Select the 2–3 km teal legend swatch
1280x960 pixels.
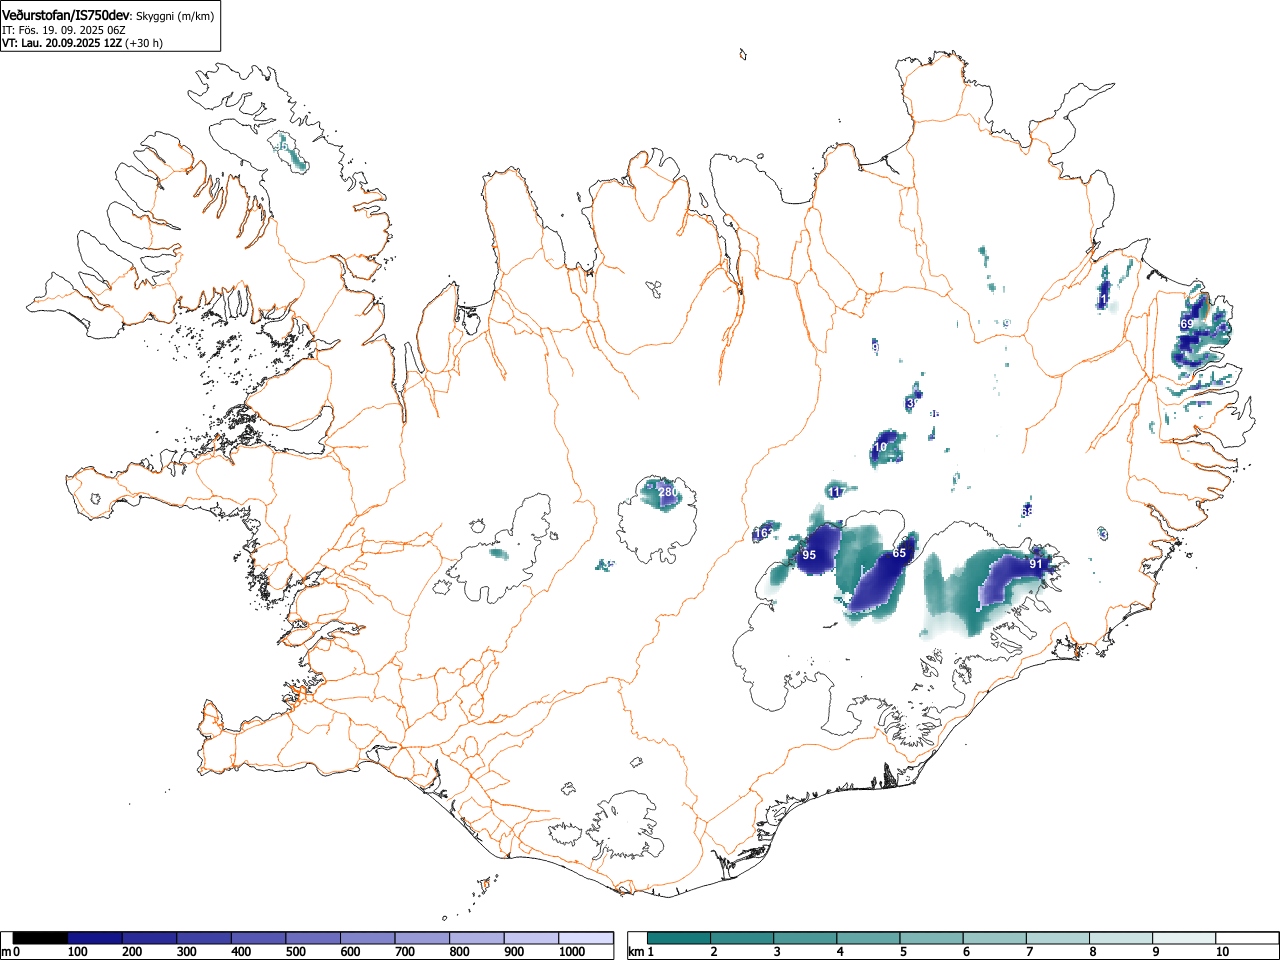coord(743,938)
